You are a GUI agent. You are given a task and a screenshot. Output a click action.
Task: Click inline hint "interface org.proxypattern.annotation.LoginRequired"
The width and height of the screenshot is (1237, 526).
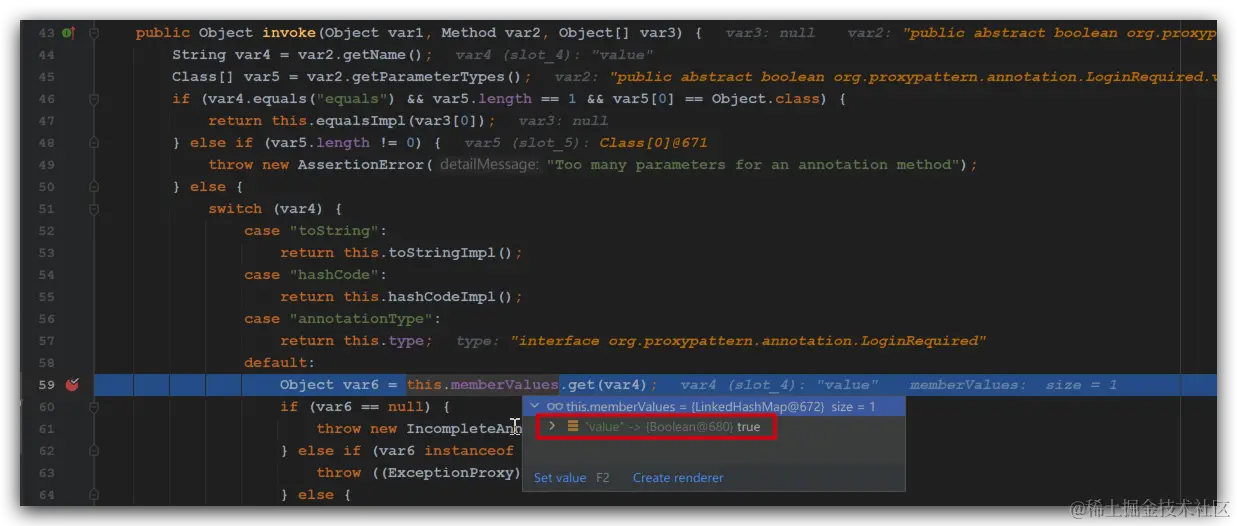(749, 341)
